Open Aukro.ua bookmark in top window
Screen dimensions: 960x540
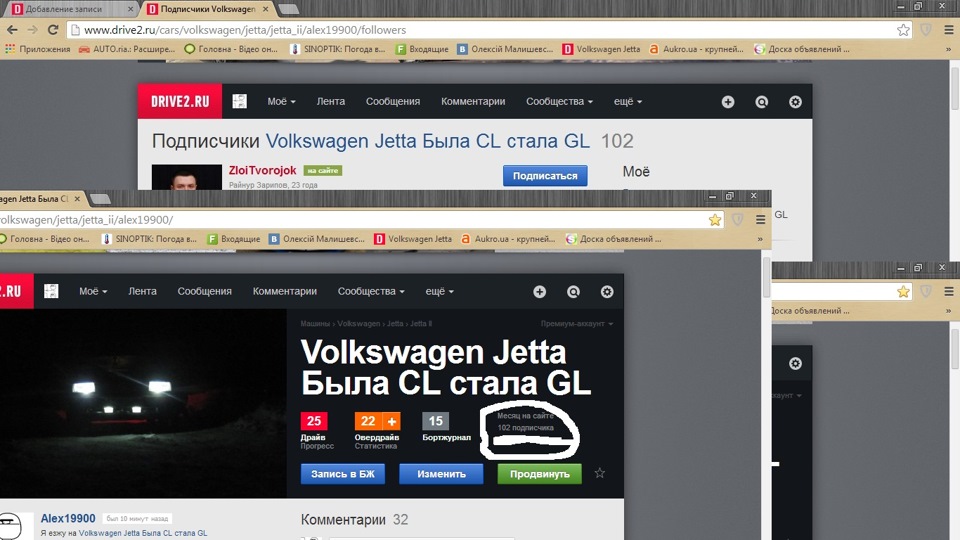696,49
